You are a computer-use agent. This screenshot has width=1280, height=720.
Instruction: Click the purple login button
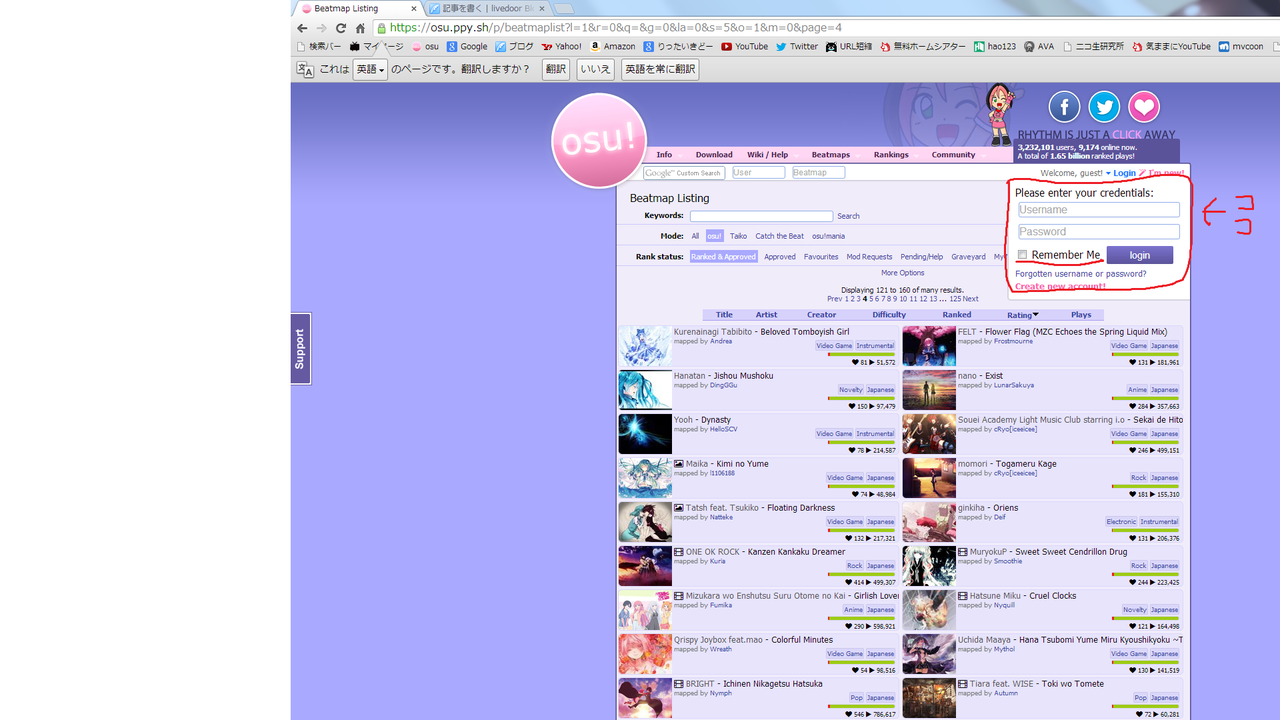coord(1139,255)
